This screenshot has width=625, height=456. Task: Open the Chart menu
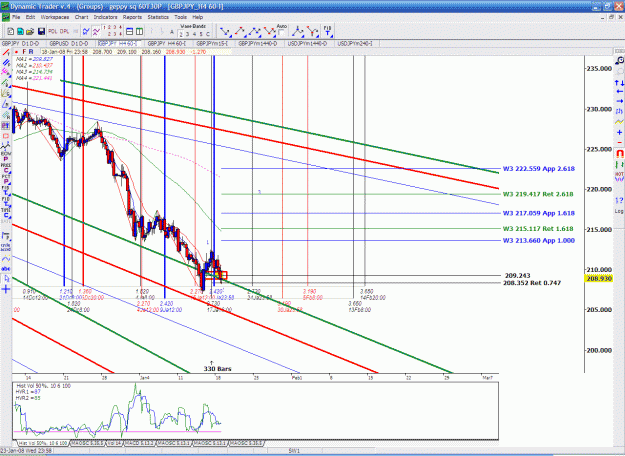(x=81, y=17)
